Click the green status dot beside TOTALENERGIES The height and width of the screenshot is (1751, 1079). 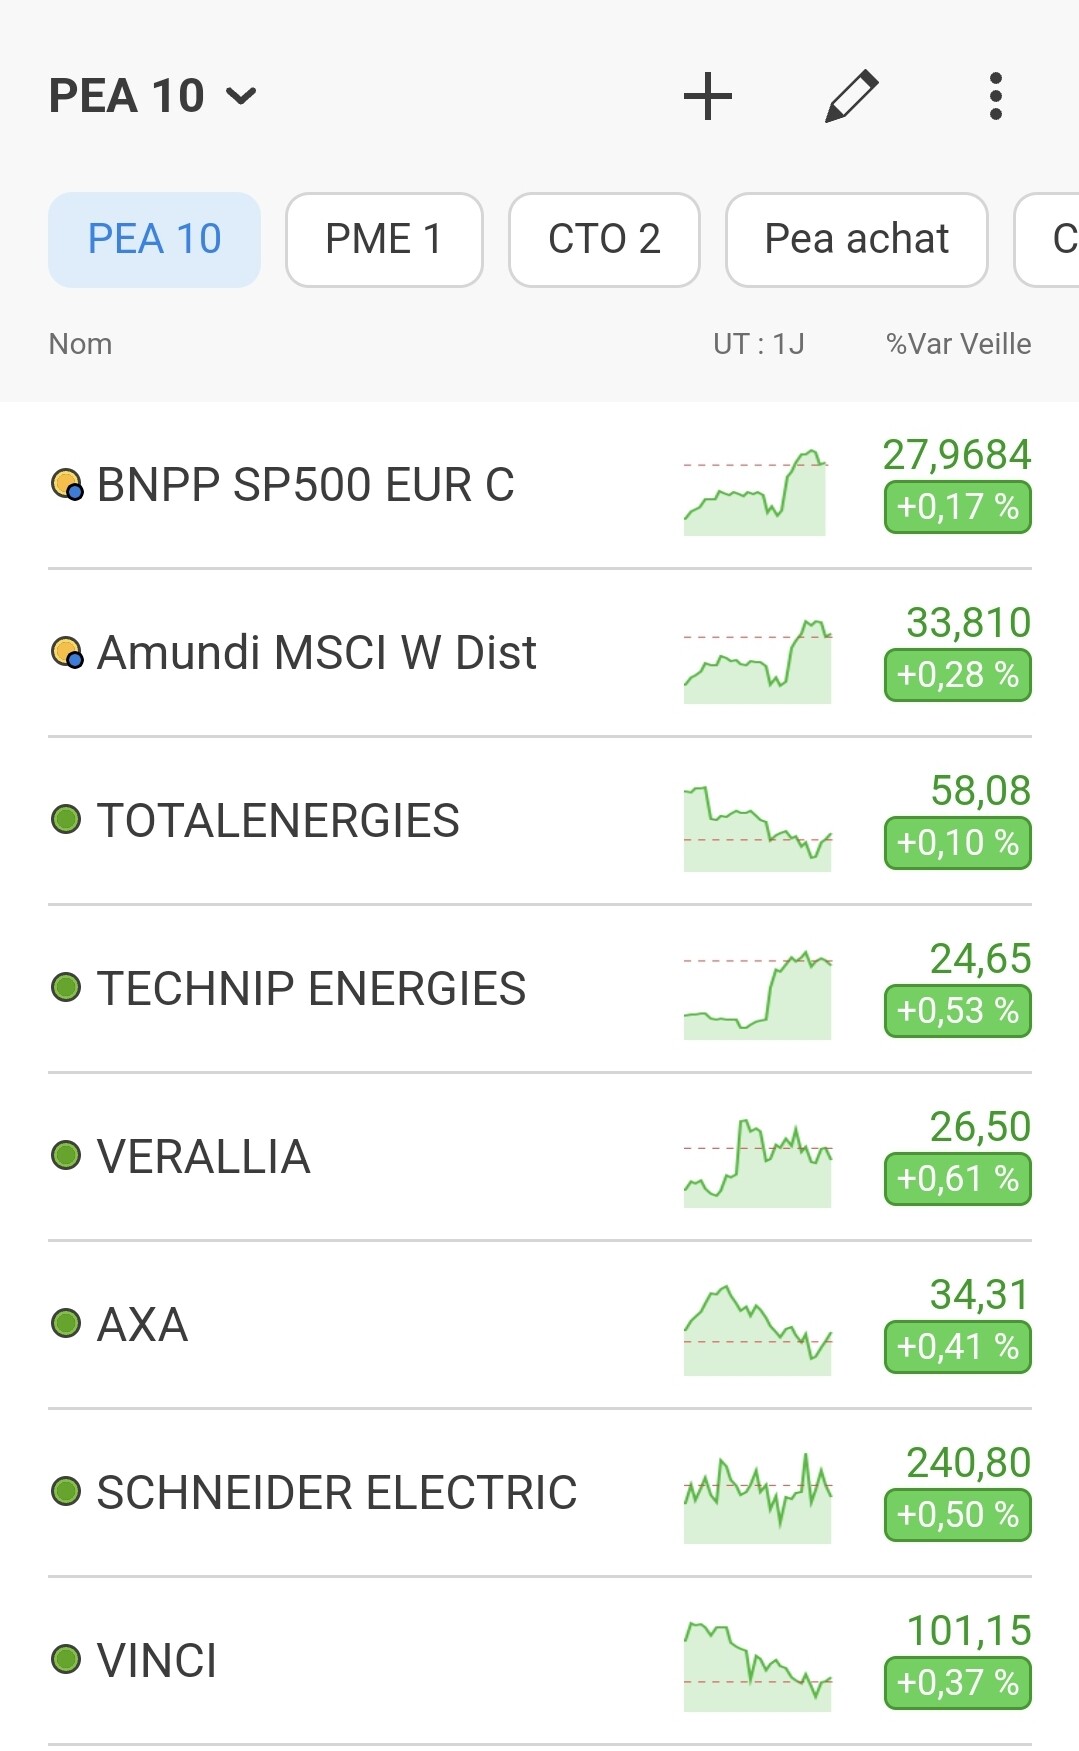pos(66,820)
